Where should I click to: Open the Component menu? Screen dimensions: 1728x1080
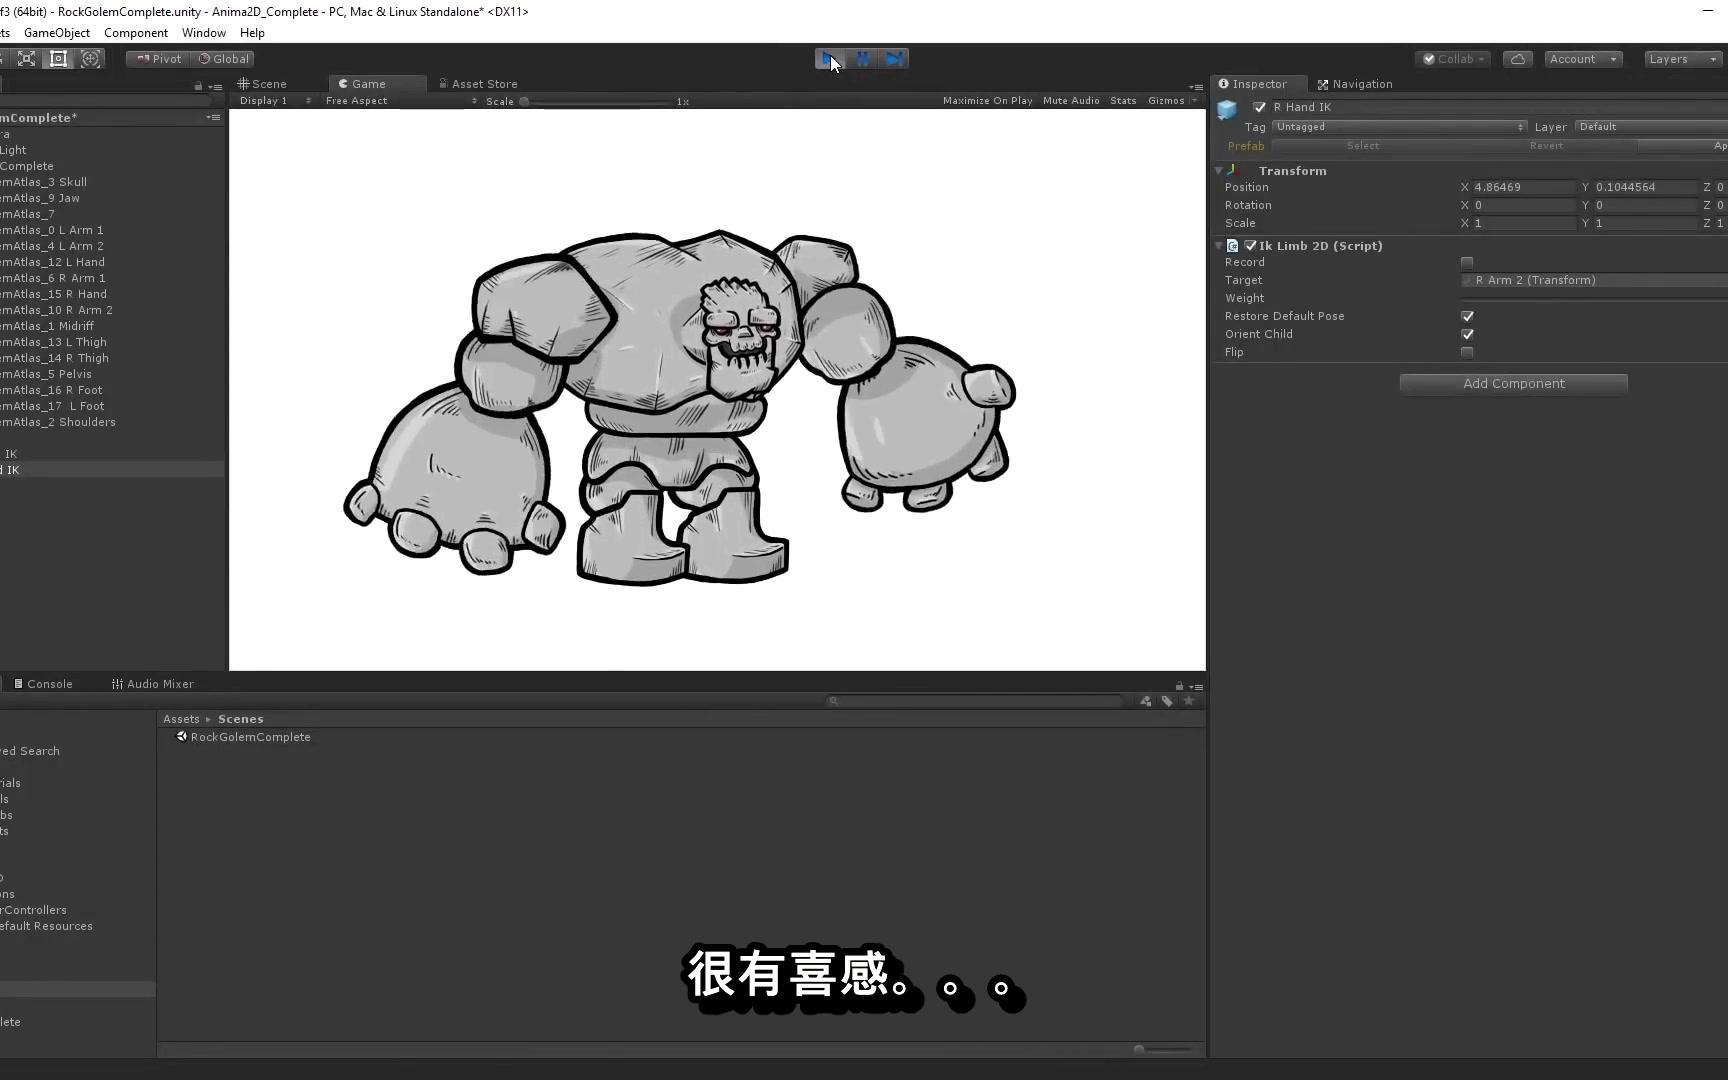click(x=136, y=33)
